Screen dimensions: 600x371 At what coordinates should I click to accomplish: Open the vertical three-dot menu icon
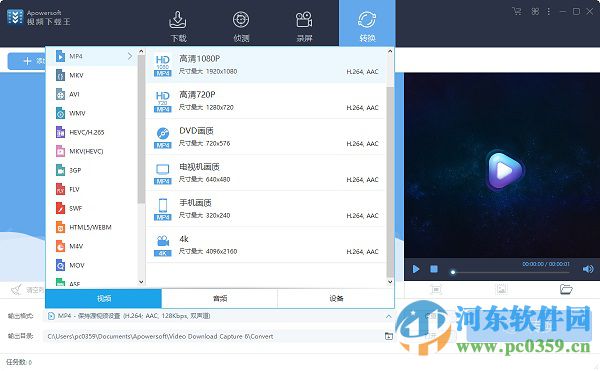[549, 11]
